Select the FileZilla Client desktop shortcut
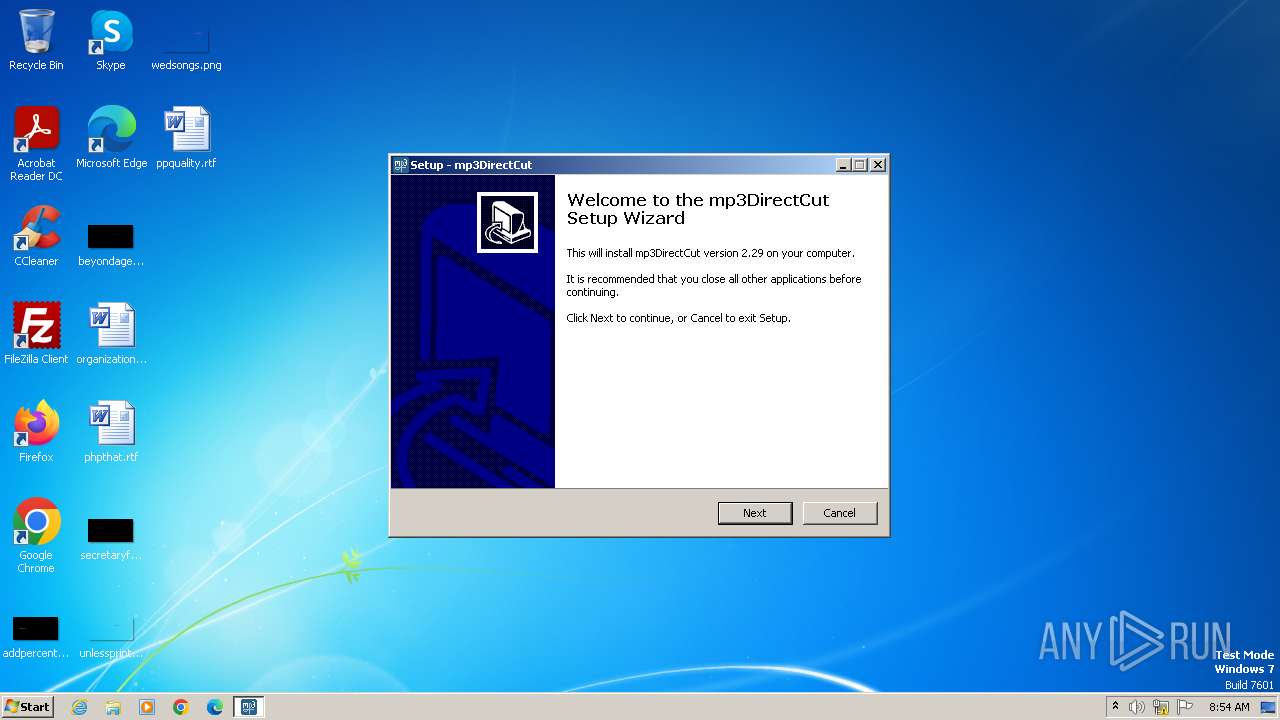Image resolution: width=1280 pixels, height=720 pixels. pos(36,334)
